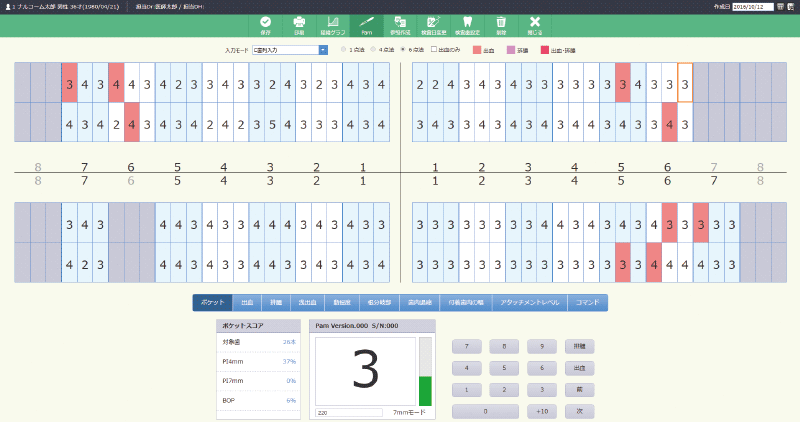This screenshot has height=422, width=800.
Task: Switch to the ポケット tab
Action: (212, 303)
